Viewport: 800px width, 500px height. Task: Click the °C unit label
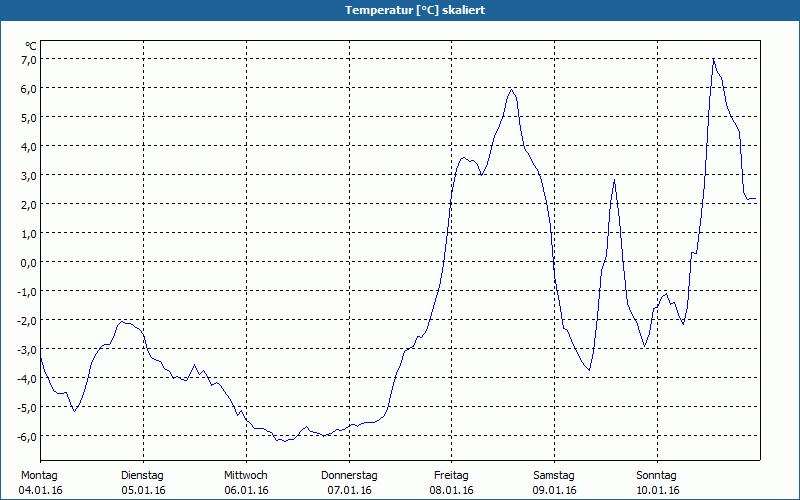coord(31,47)
